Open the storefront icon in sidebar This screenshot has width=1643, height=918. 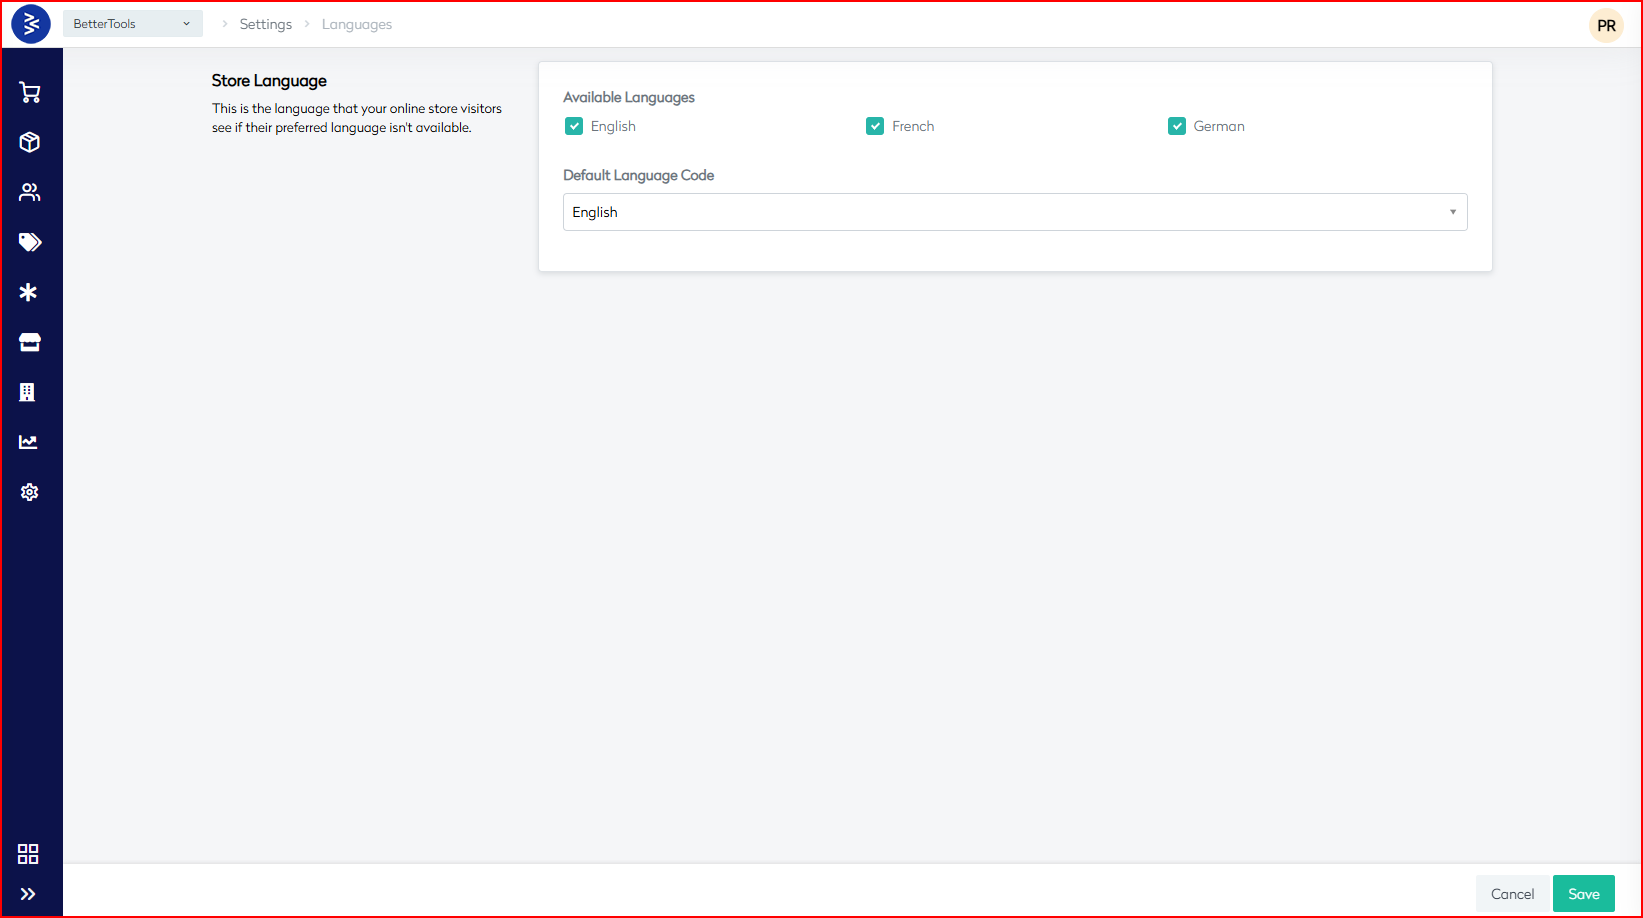(x=30, y=342)
